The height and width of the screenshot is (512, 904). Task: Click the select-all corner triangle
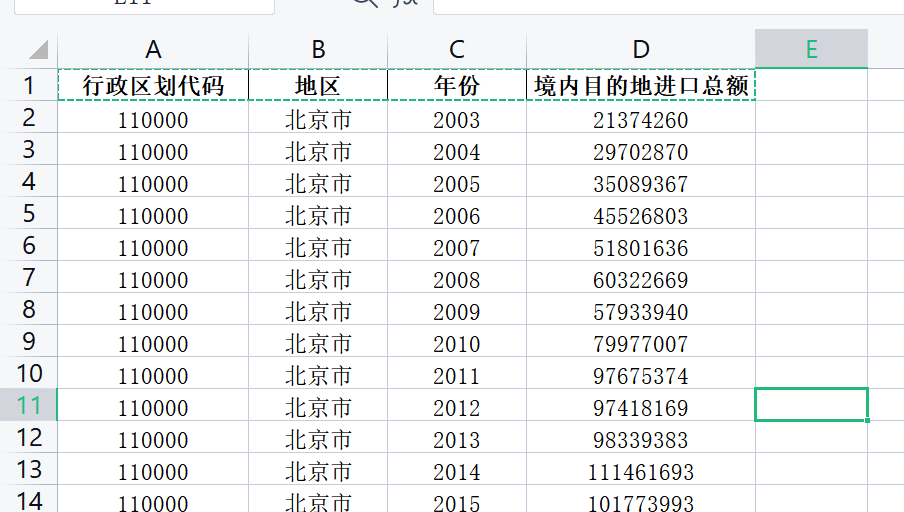(x=38, y=50)
